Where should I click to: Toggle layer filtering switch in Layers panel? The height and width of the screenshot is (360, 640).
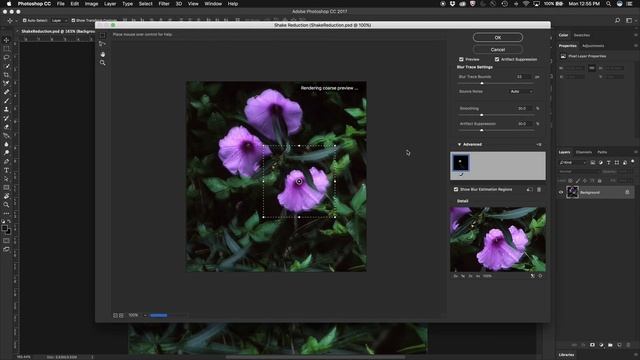pos(633,162)
